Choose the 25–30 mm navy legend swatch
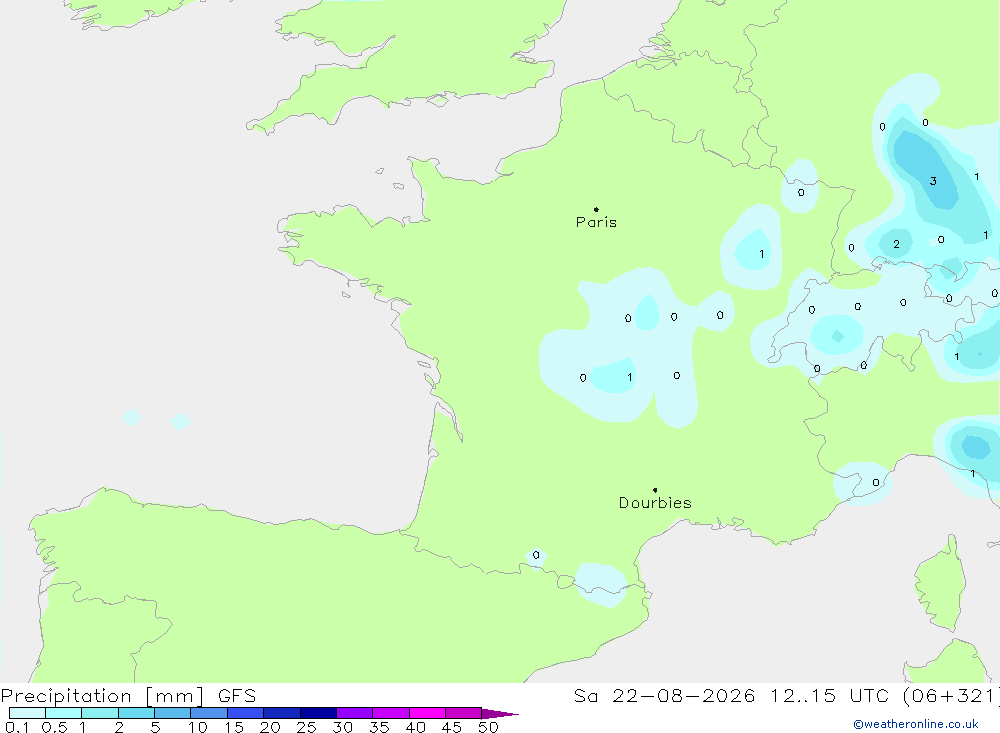1000x733 pixels. 318,713
